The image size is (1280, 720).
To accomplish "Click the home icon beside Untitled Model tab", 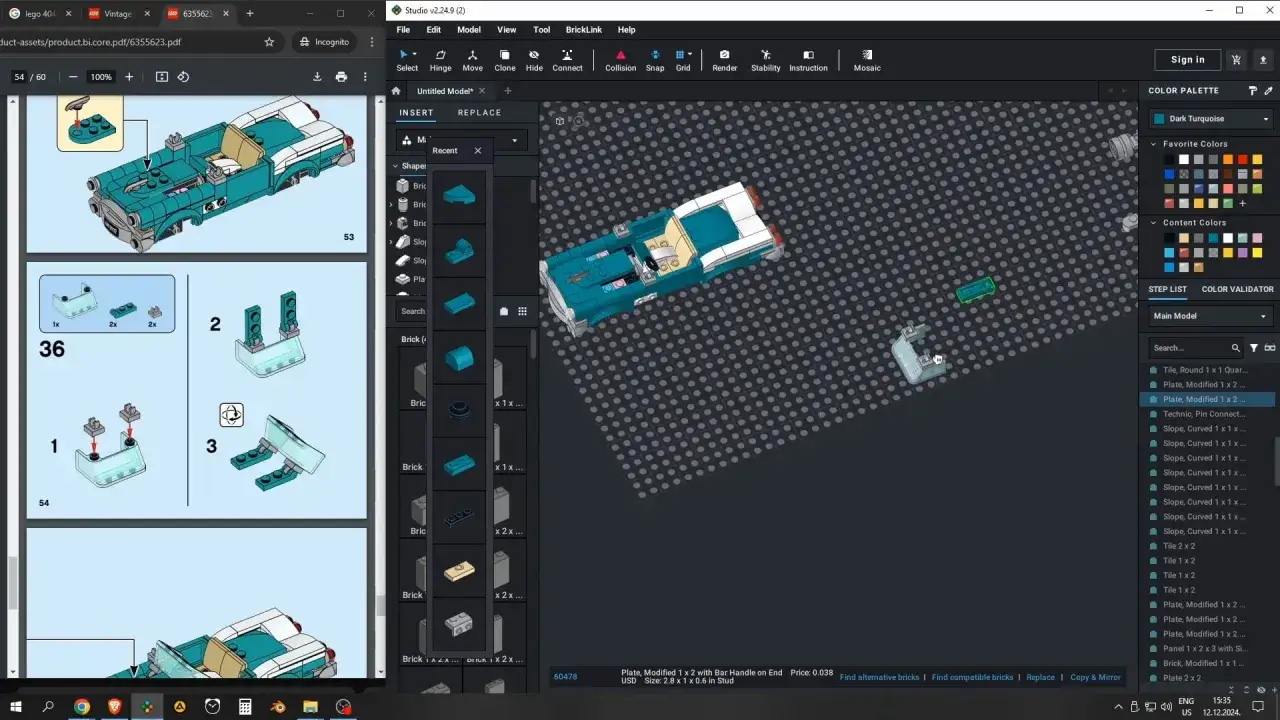I will coord(396,91).
